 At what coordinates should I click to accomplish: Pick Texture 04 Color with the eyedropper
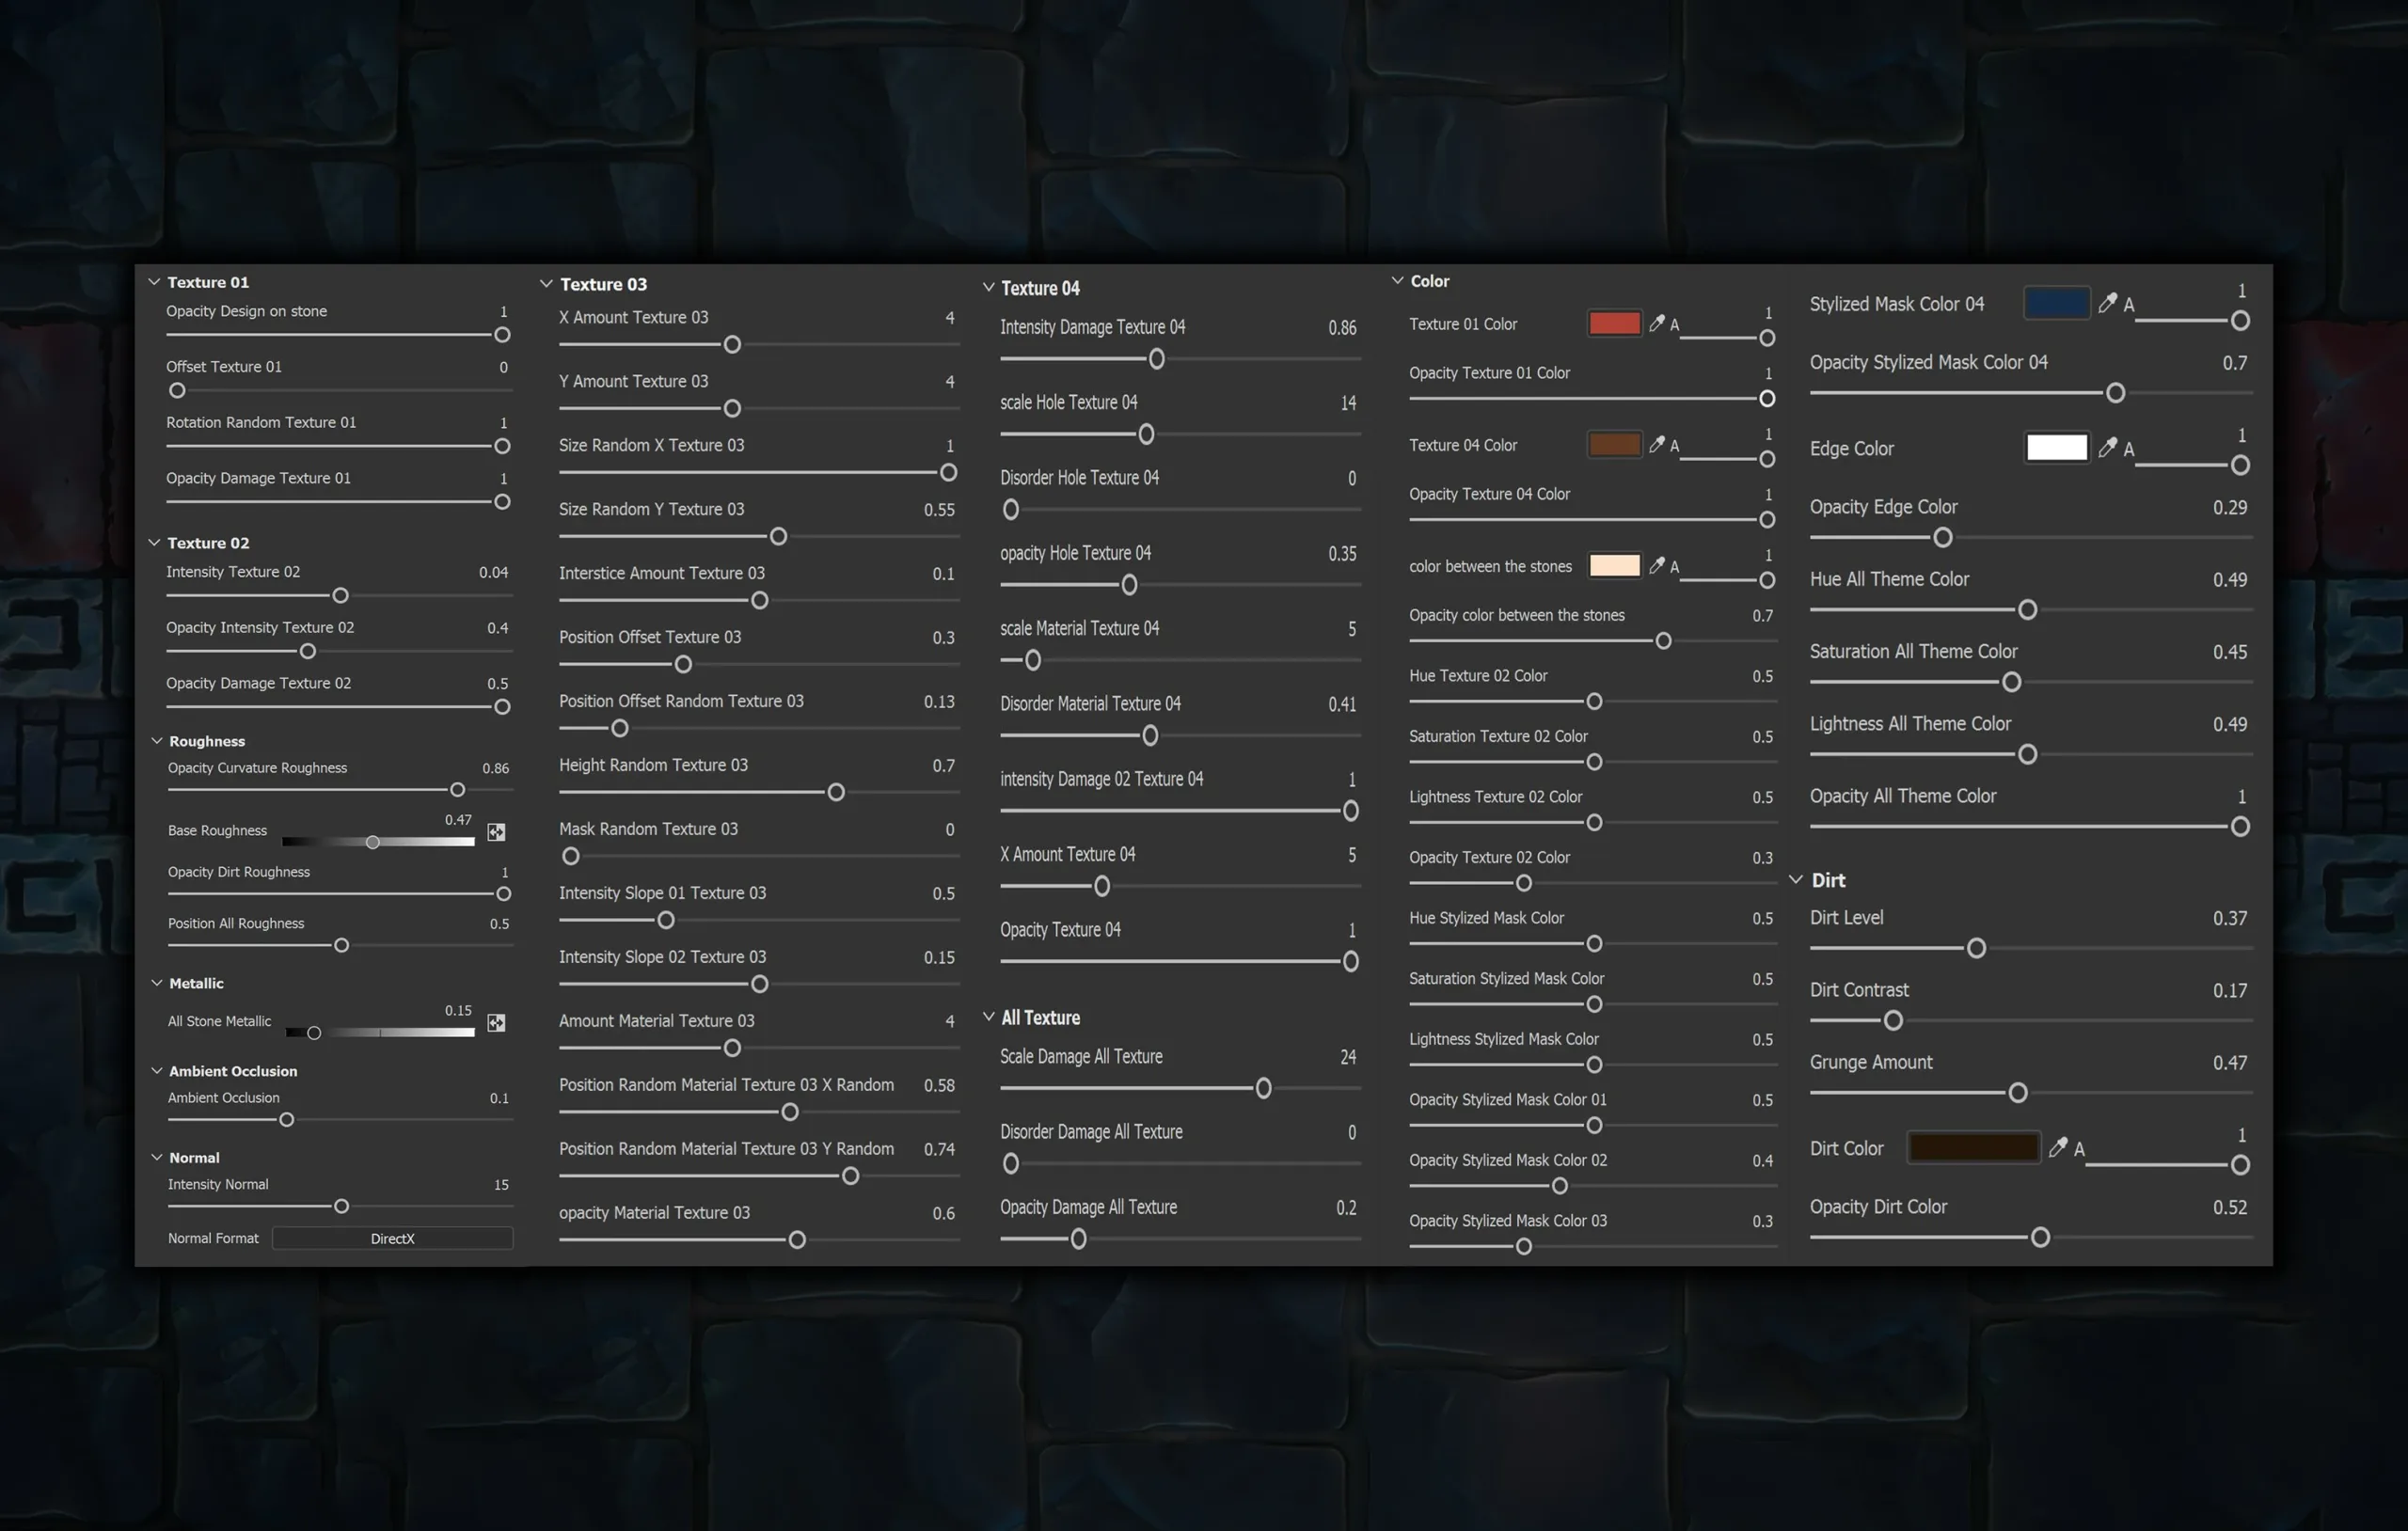1657,445
